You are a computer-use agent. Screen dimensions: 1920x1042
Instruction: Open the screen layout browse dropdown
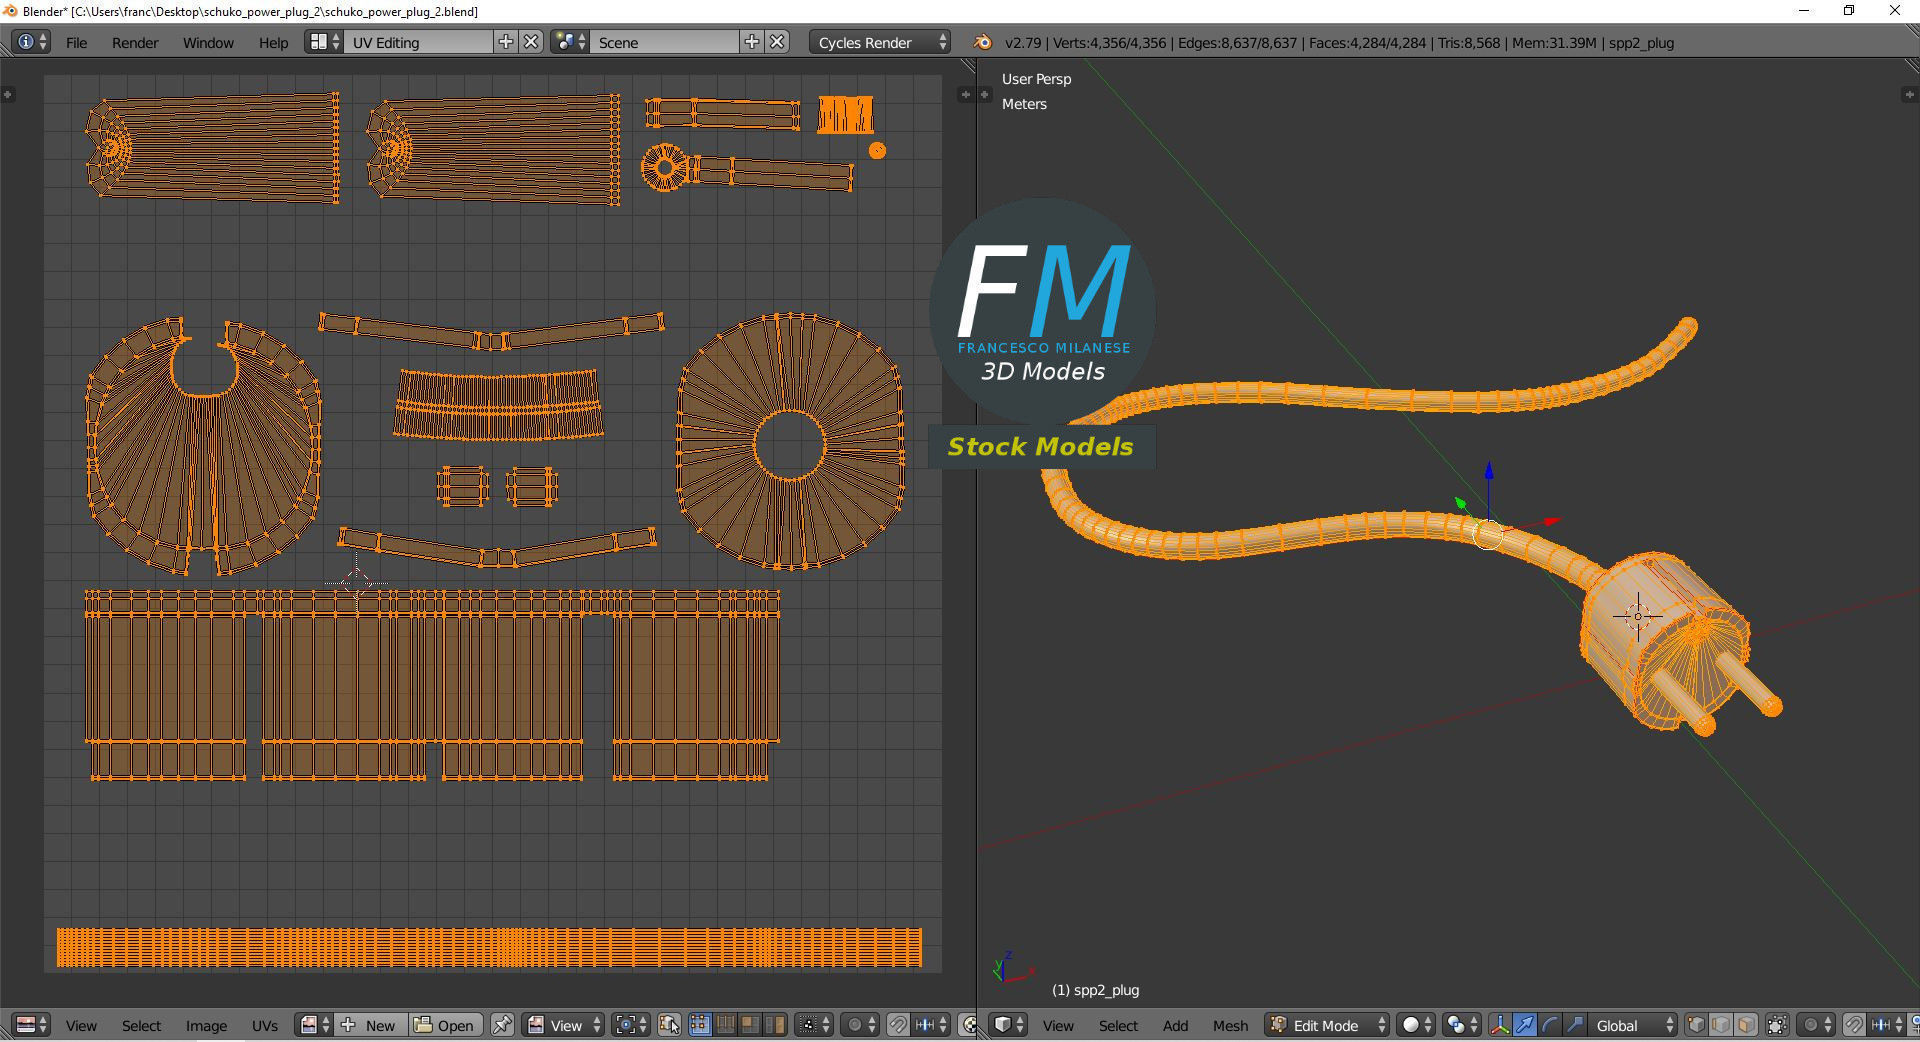coord(324,42)
